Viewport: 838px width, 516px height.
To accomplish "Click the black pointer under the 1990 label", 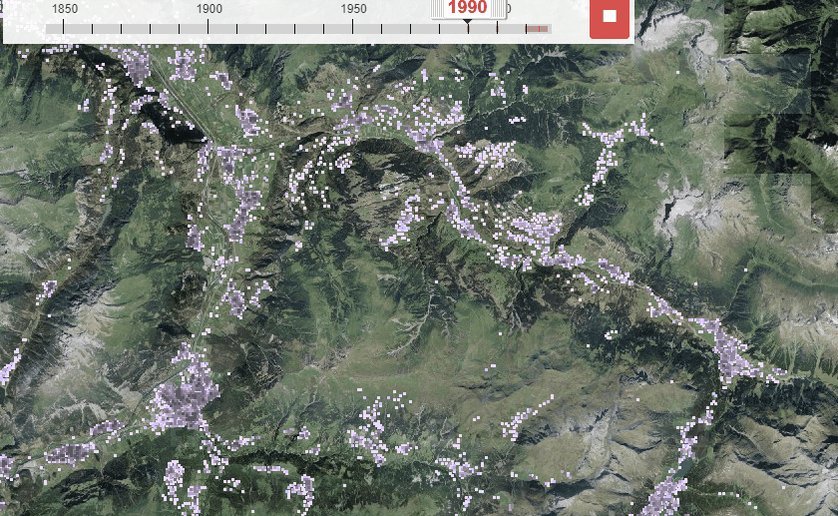I will 468,24.
